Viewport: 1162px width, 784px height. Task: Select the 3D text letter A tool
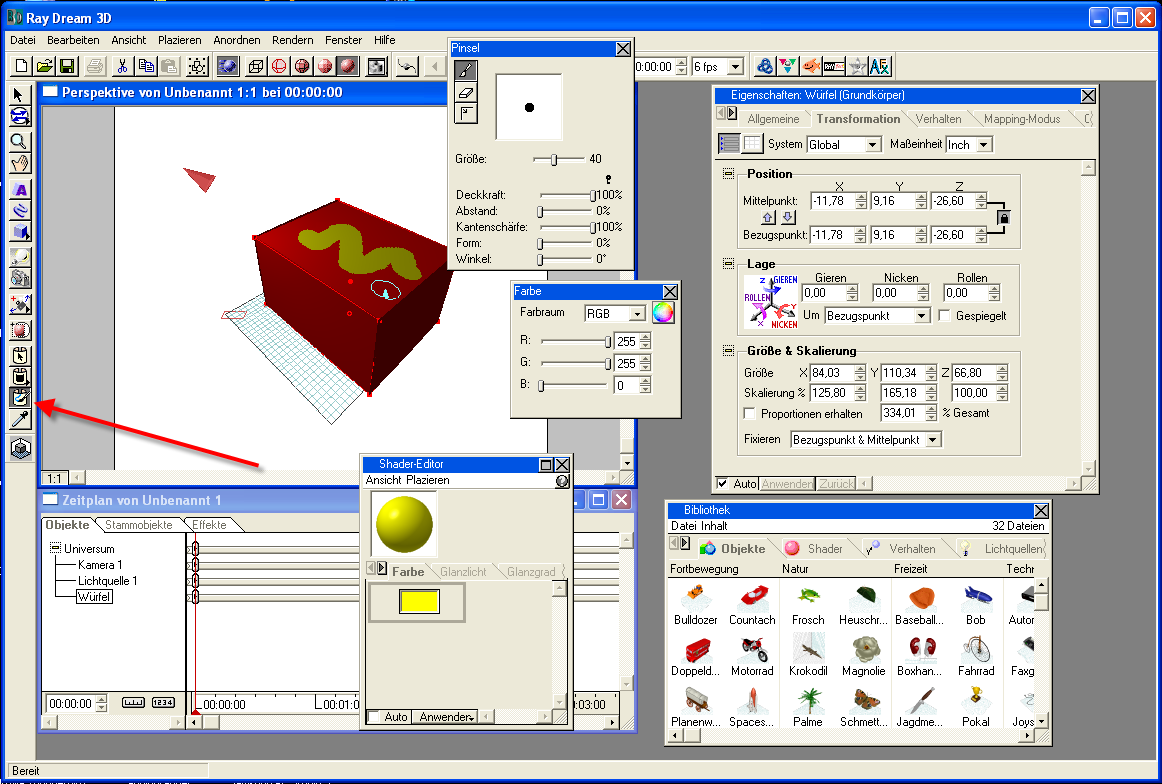click(x=20, y=189)
